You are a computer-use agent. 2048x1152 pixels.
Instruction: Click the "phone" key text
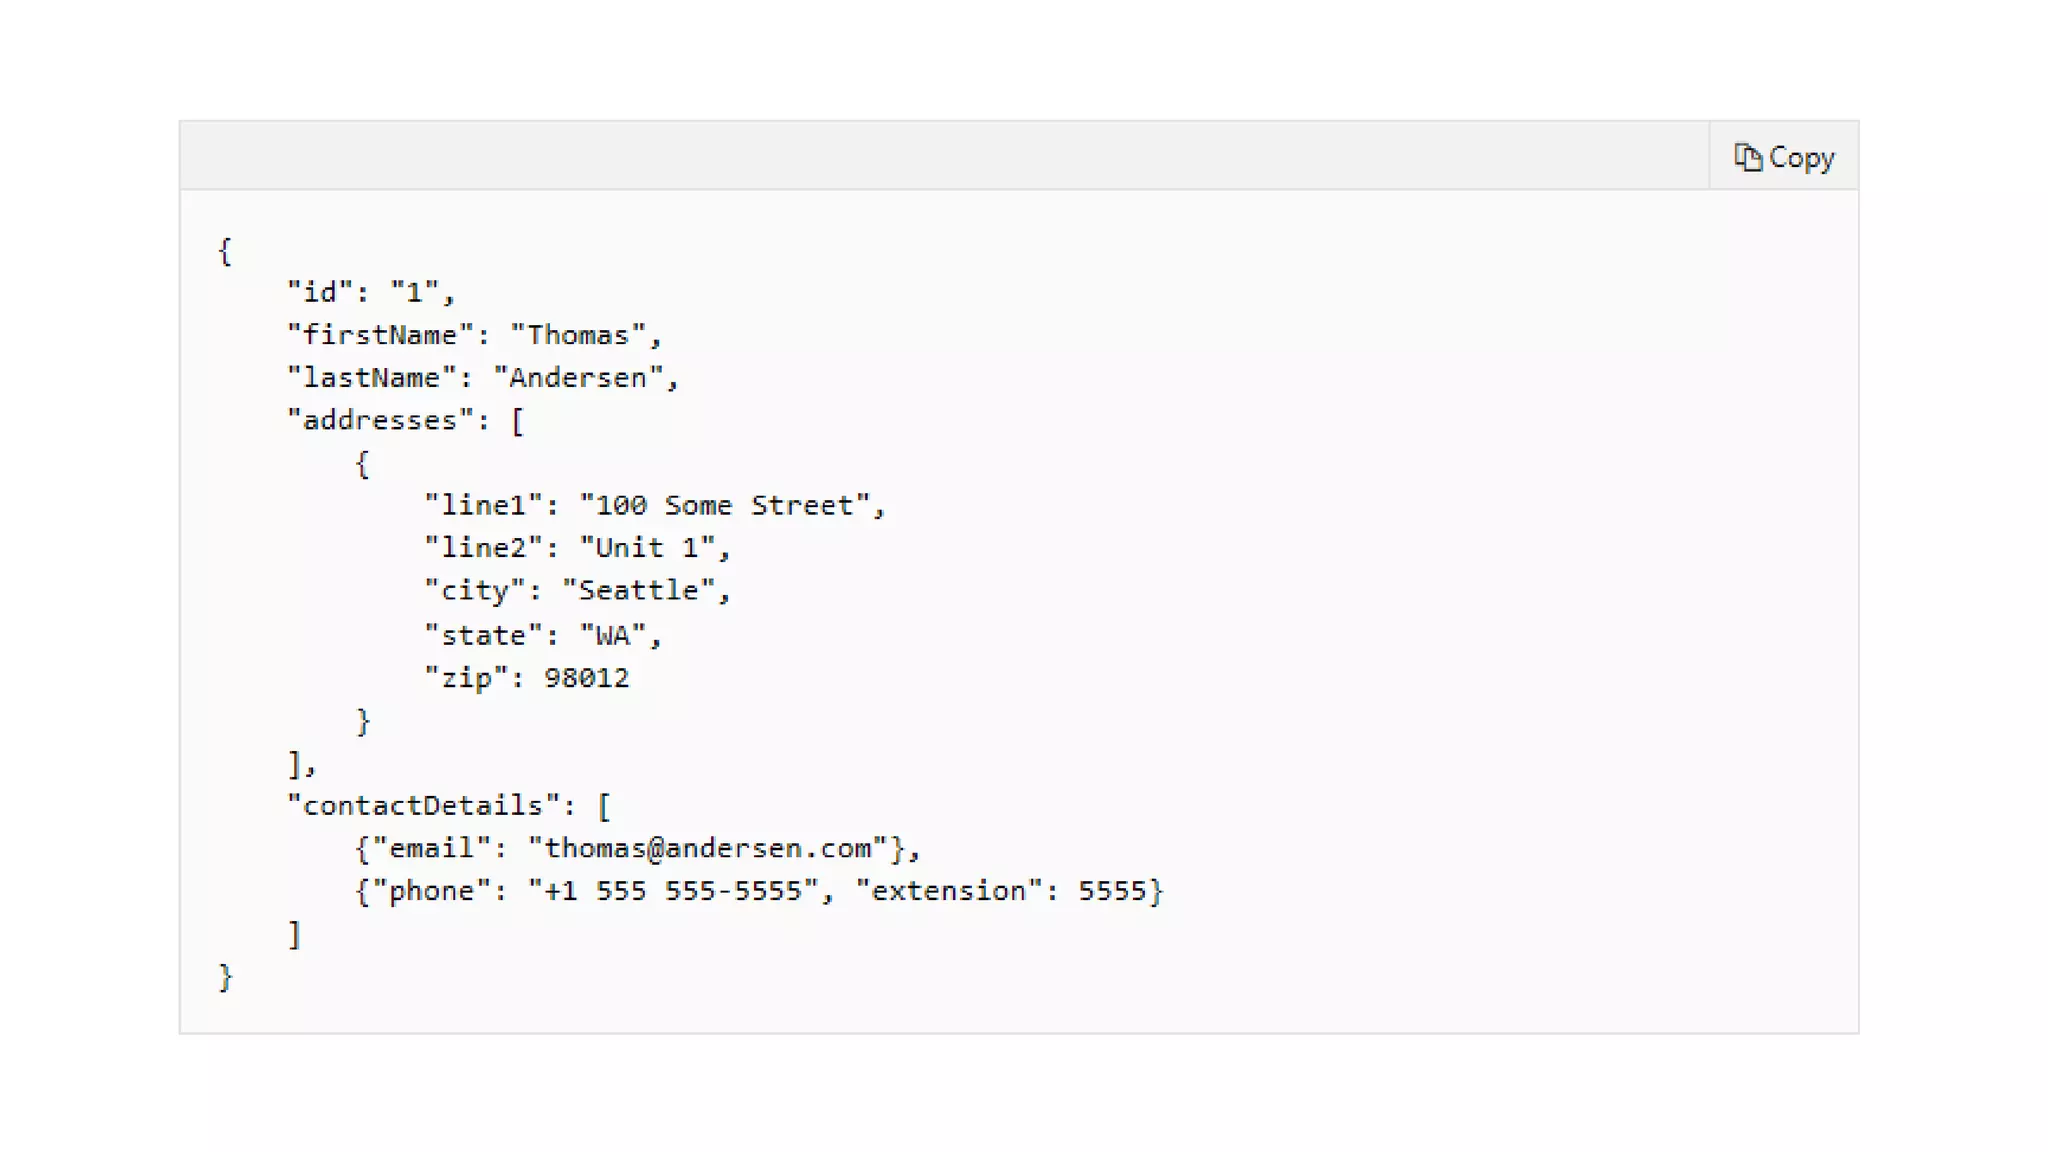[431, 891]
